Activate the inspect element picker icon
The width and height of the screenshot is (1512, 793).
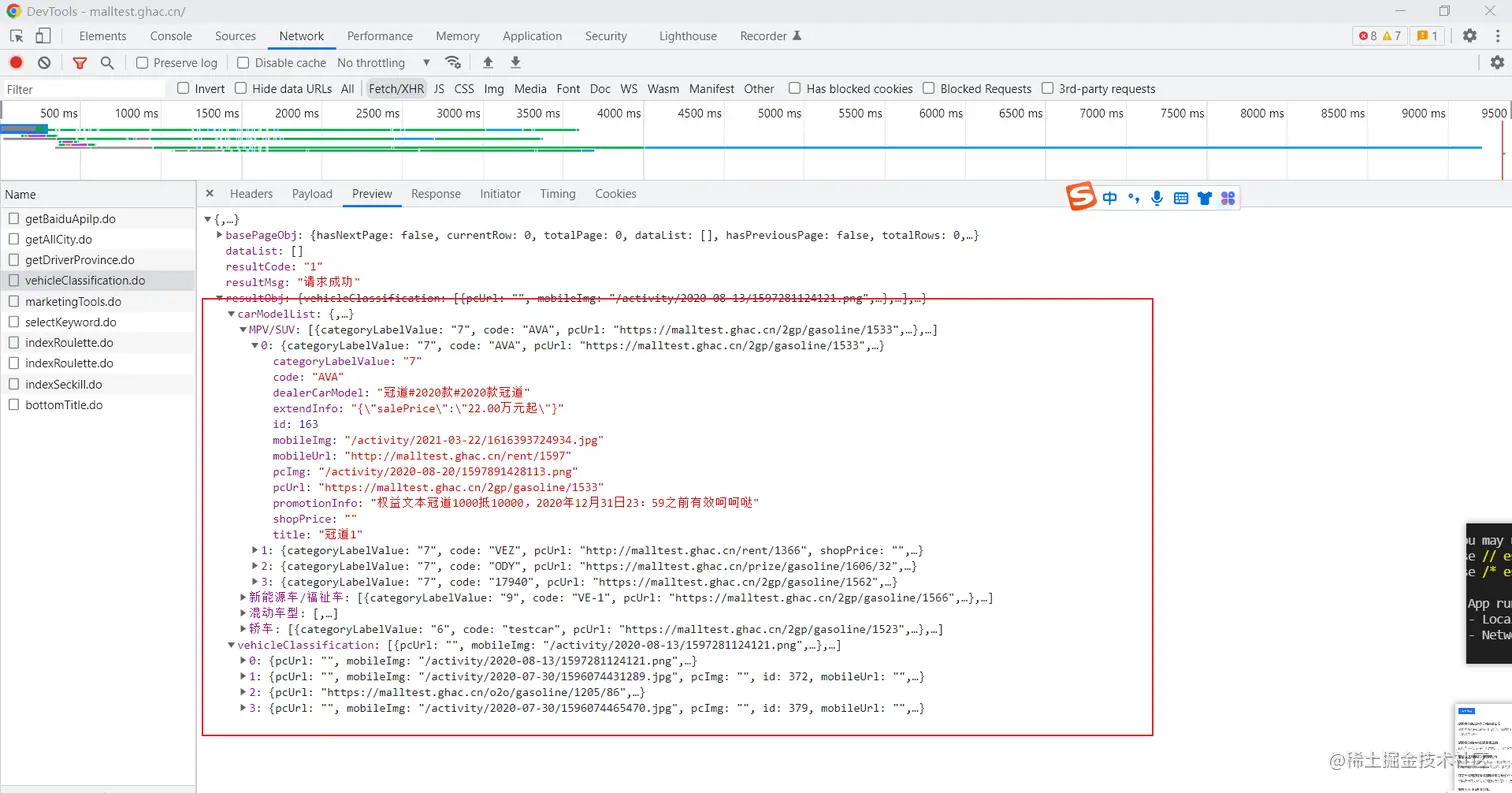[17, 36]
